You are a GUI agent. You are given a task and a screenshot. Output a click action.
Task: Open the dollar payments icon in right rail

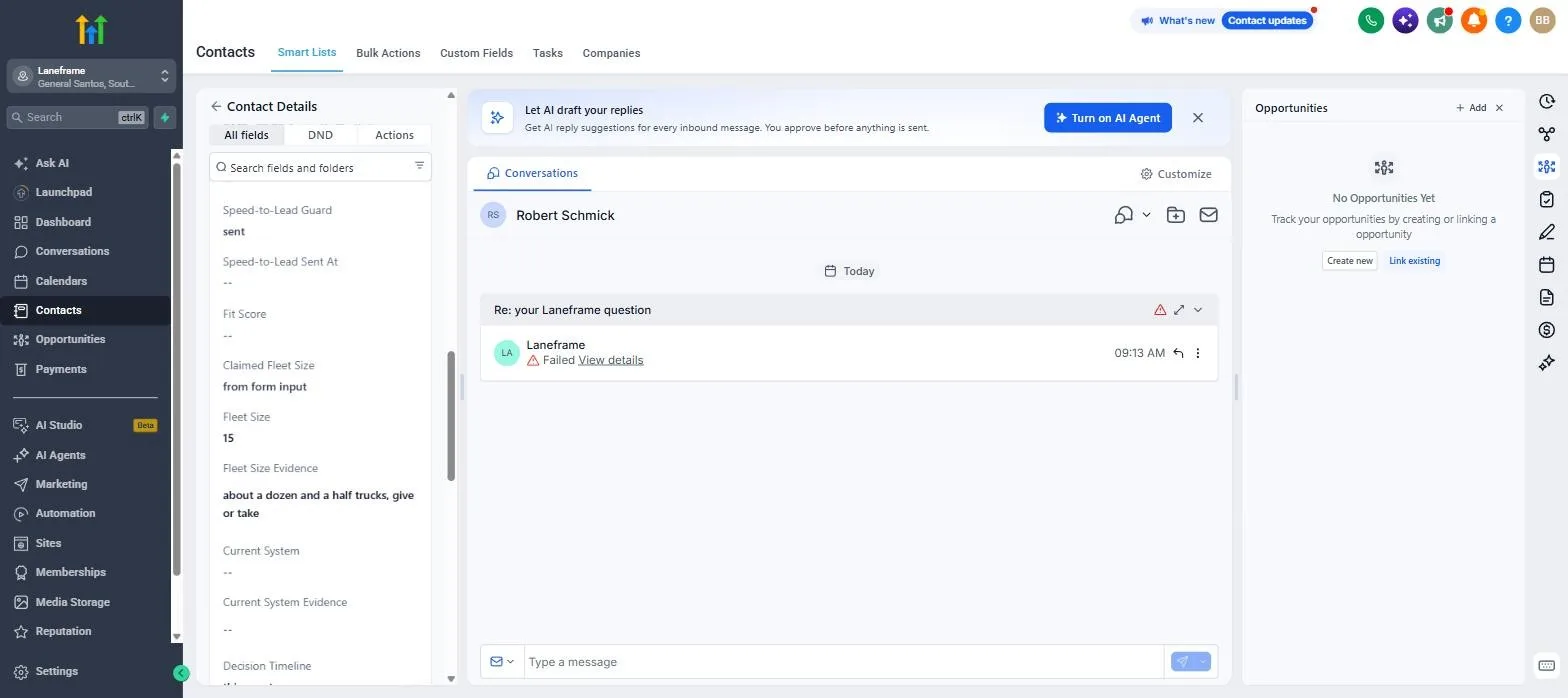(1547, 330)
